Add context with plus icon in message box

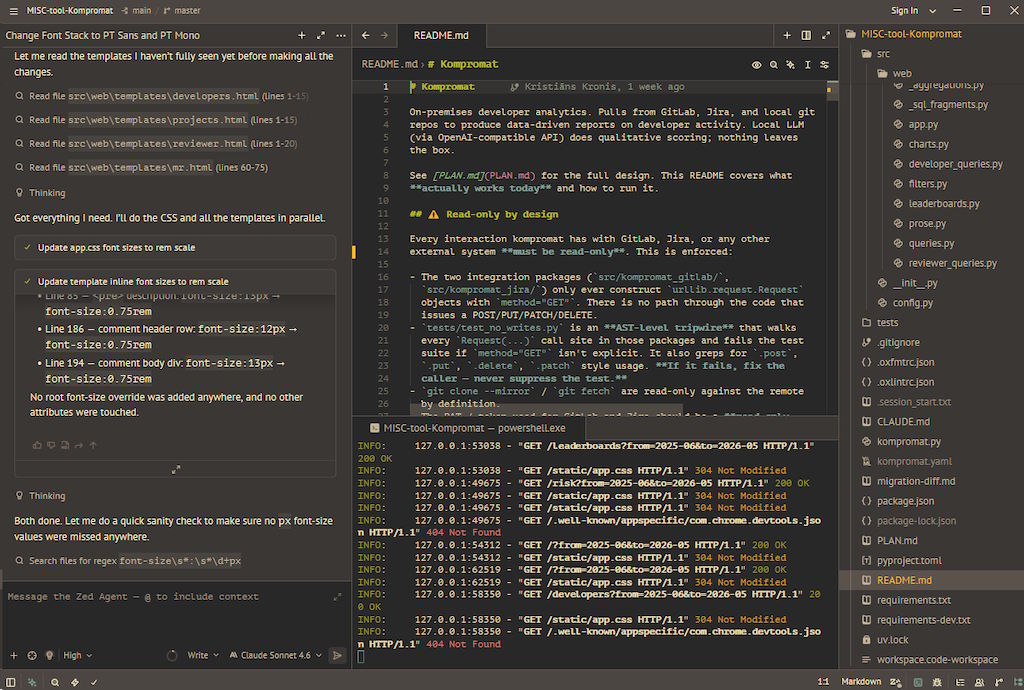click(14, 655)
